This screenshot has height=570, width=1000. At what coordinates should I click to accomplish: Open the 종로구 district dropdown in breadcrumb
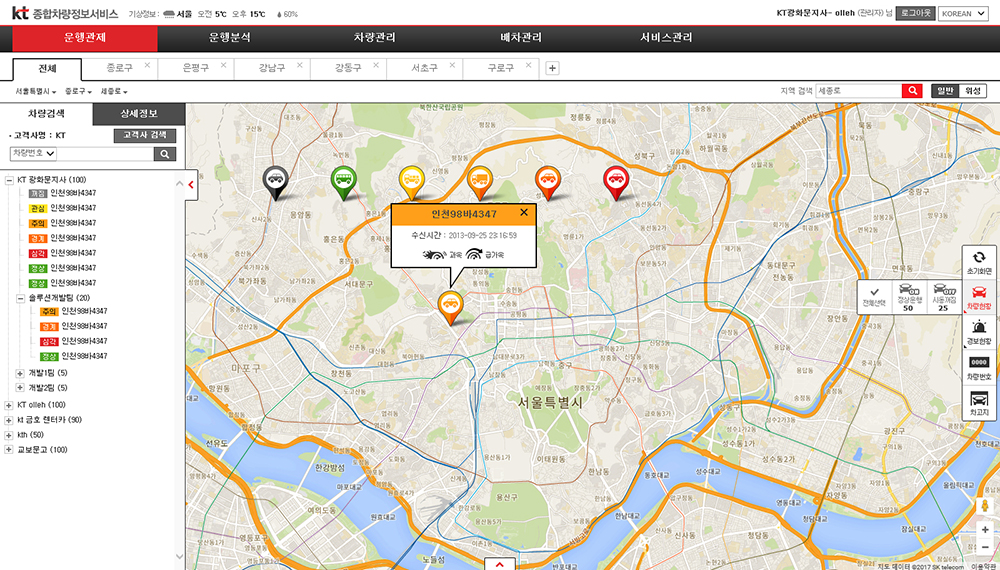coord(78,92)
